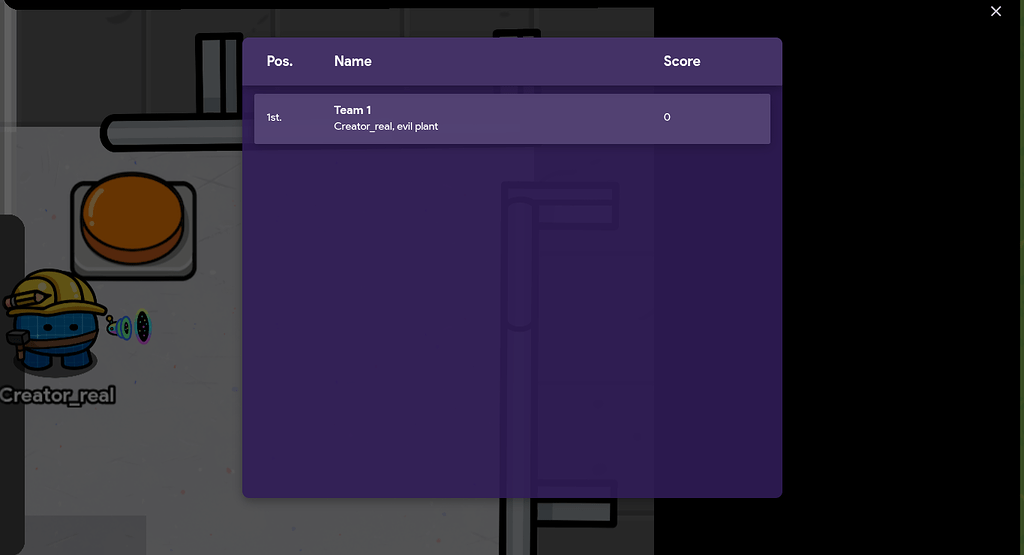The height and width of the screenshot is (555, 1024).
Task: Click the score value '0' for Team 1
Action: point(667,118)
